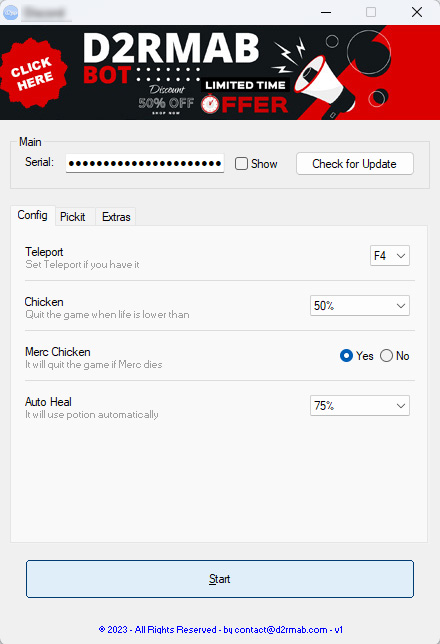440x644 pixels.
Task: Click the megaphone graphic in banner
Action: point(325,84)
